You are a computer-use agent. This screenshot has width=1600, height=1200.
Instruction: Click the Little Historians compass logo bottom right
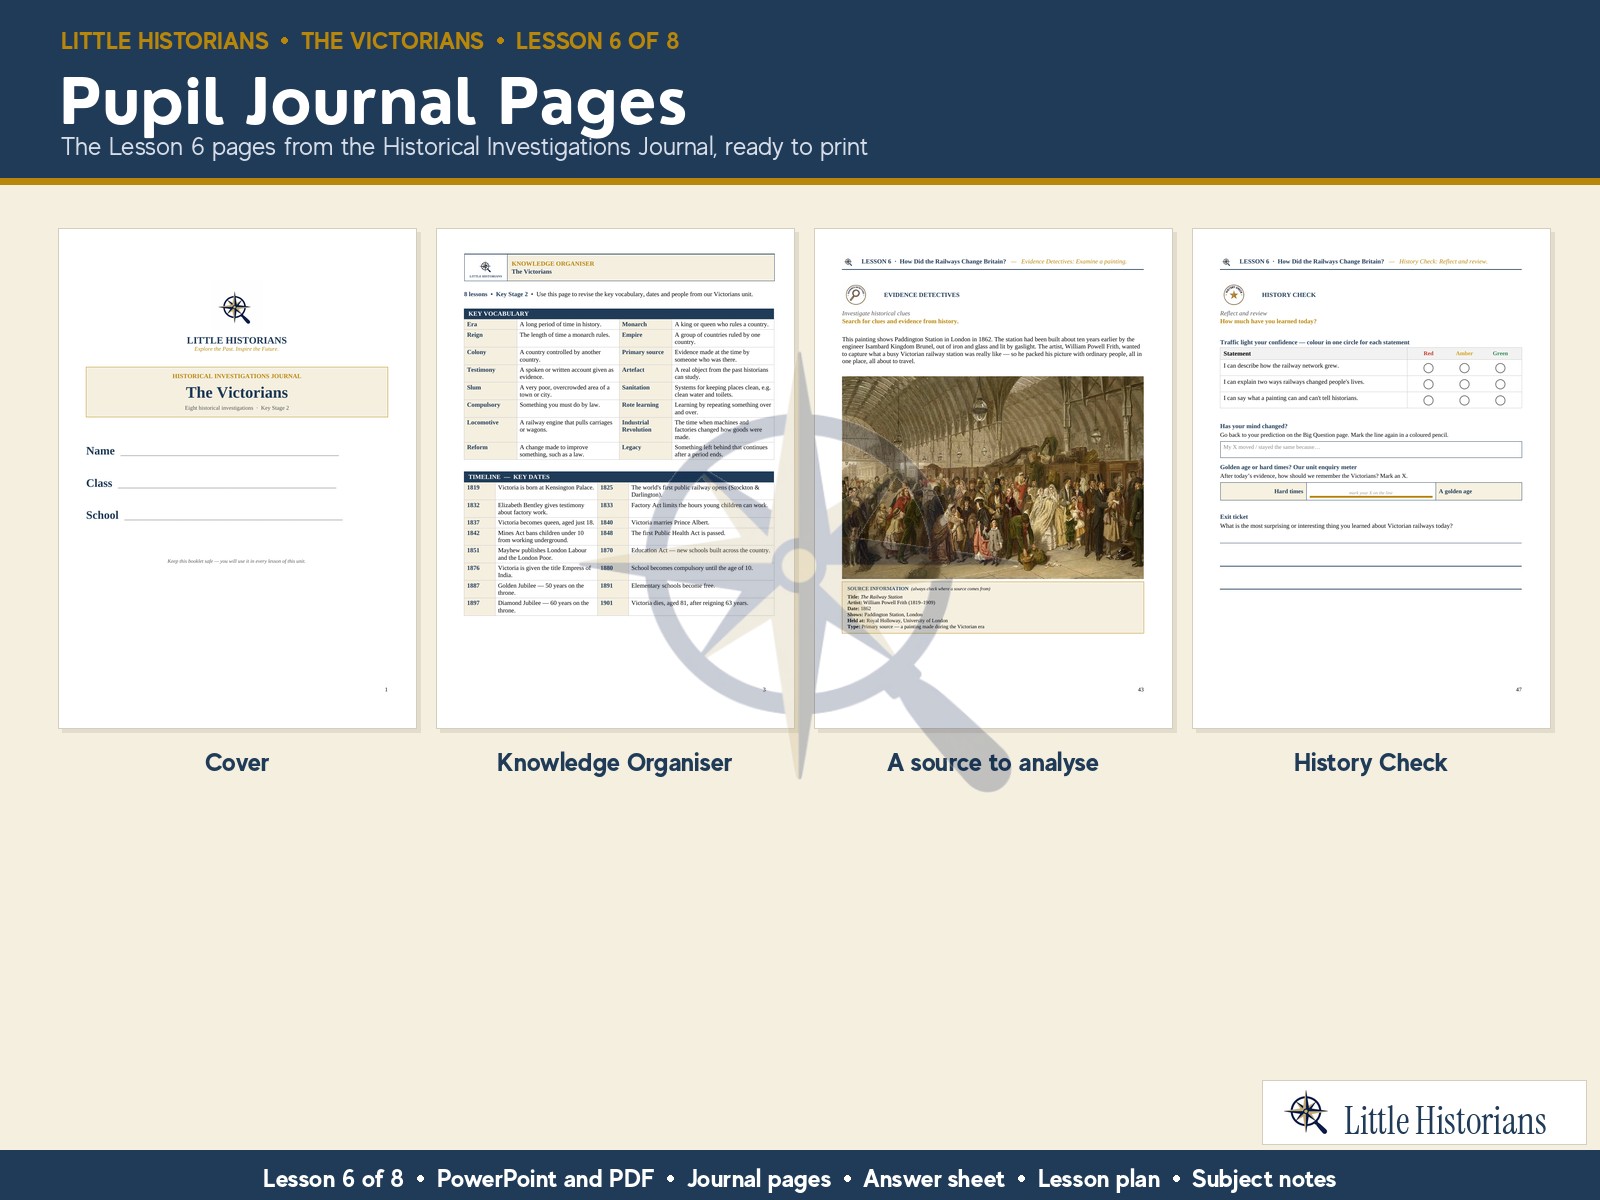pyautogui.click(x=1307, y=1113)
